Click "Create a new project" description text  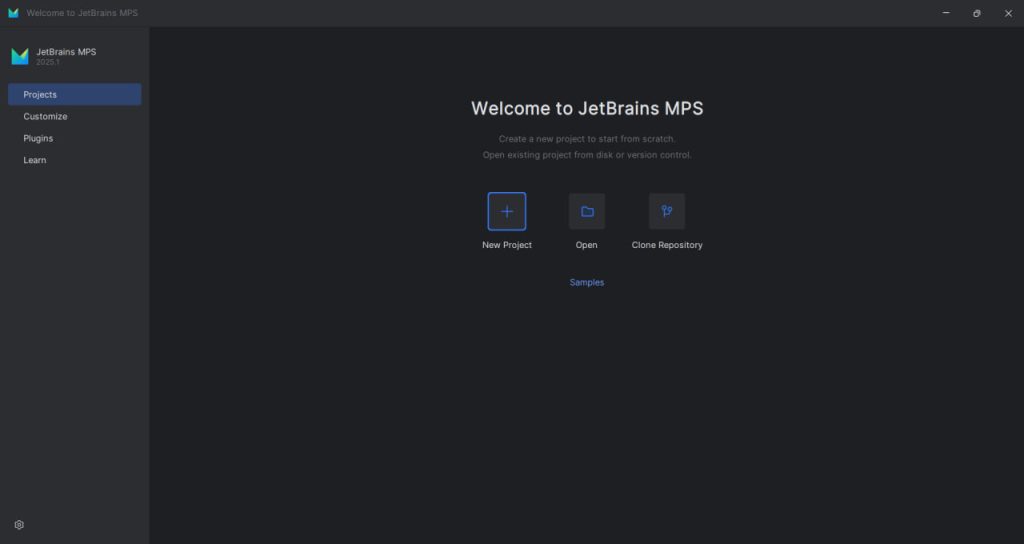coord(587,138)
